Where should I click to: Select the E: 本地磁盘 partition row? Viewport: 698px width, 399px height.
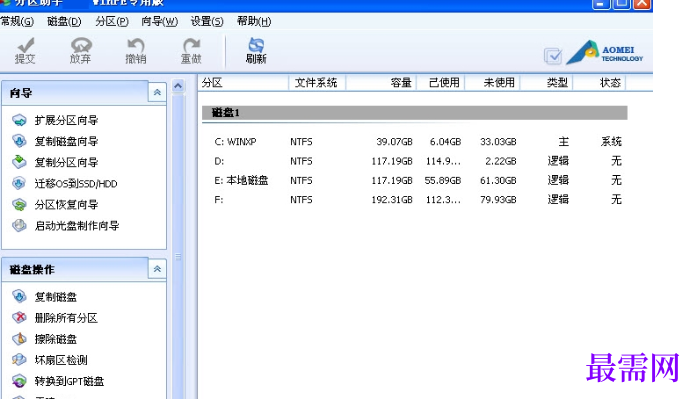[418, 180]
